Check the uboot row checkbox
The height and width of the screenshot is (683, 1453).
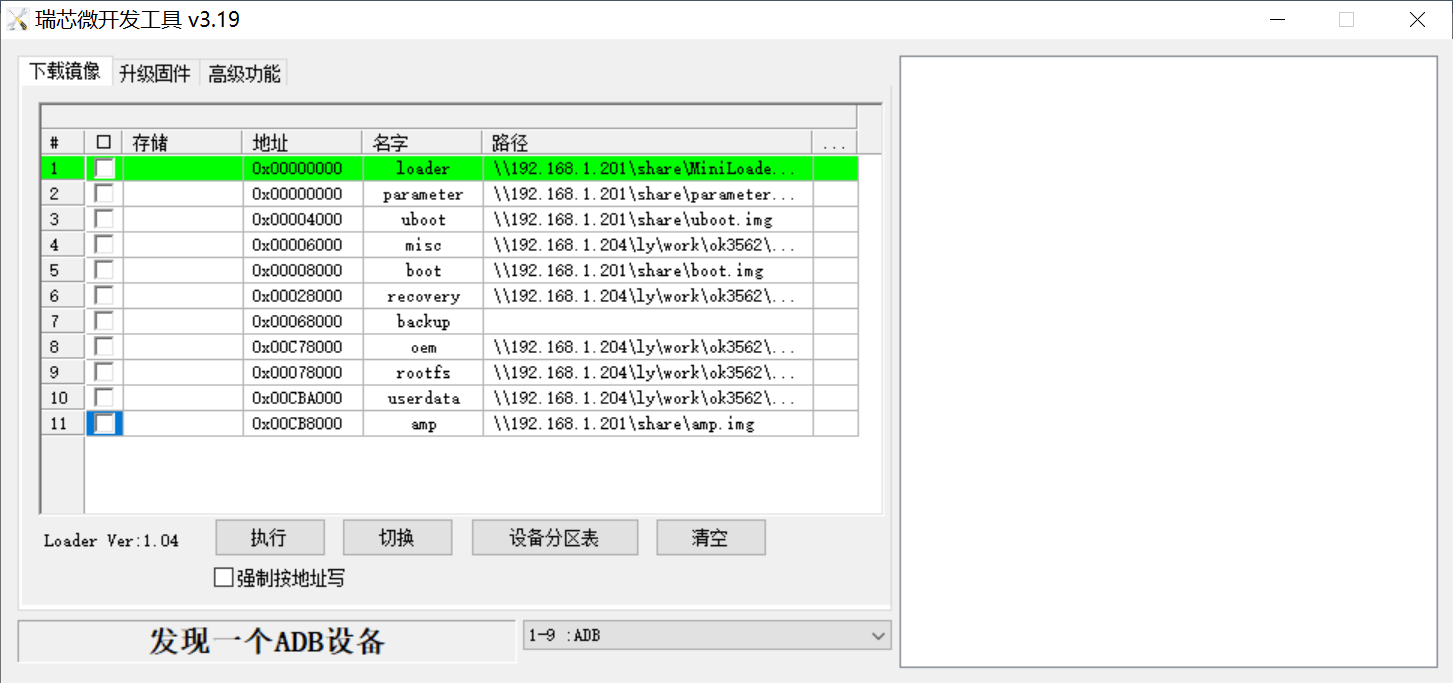tap(104, 219)
